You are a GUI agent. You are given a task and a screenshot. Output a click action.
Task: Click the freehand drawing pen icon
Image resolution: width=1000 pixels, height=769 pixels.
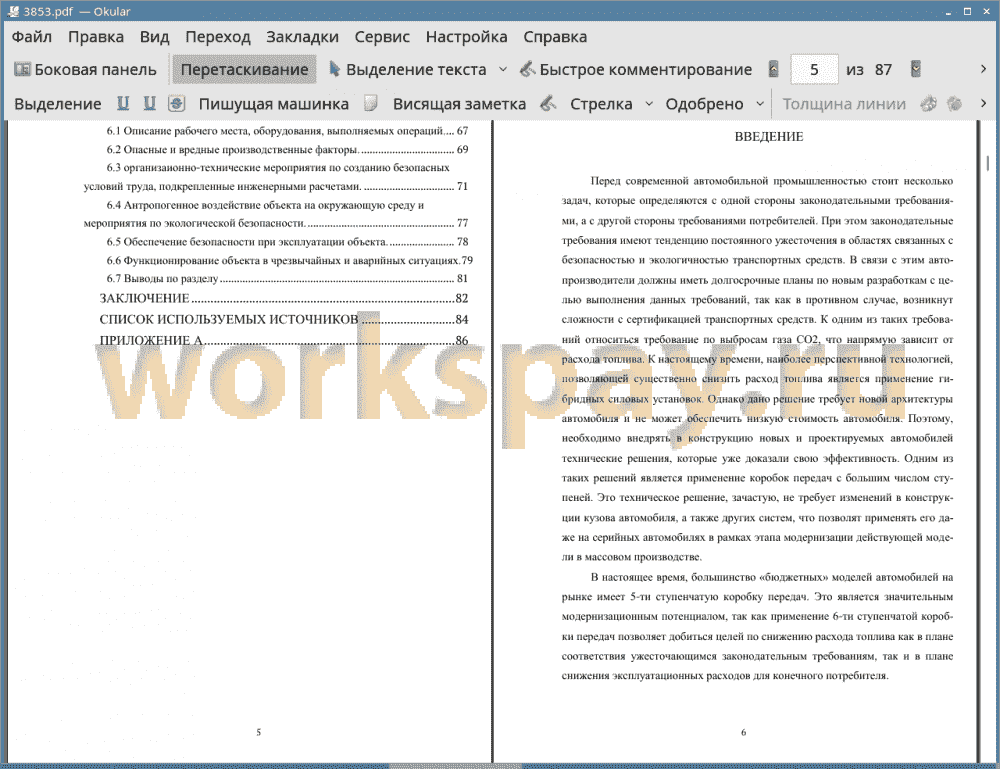click(x=548, y=103)
